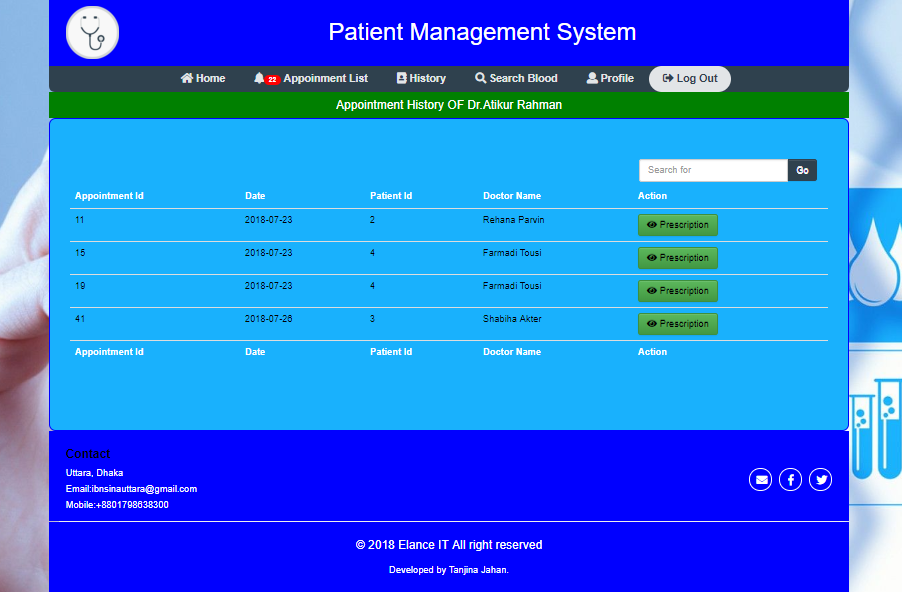The image size is (902, 592).
Task: Open the Search Blood menu item
Action: point(516,78)
